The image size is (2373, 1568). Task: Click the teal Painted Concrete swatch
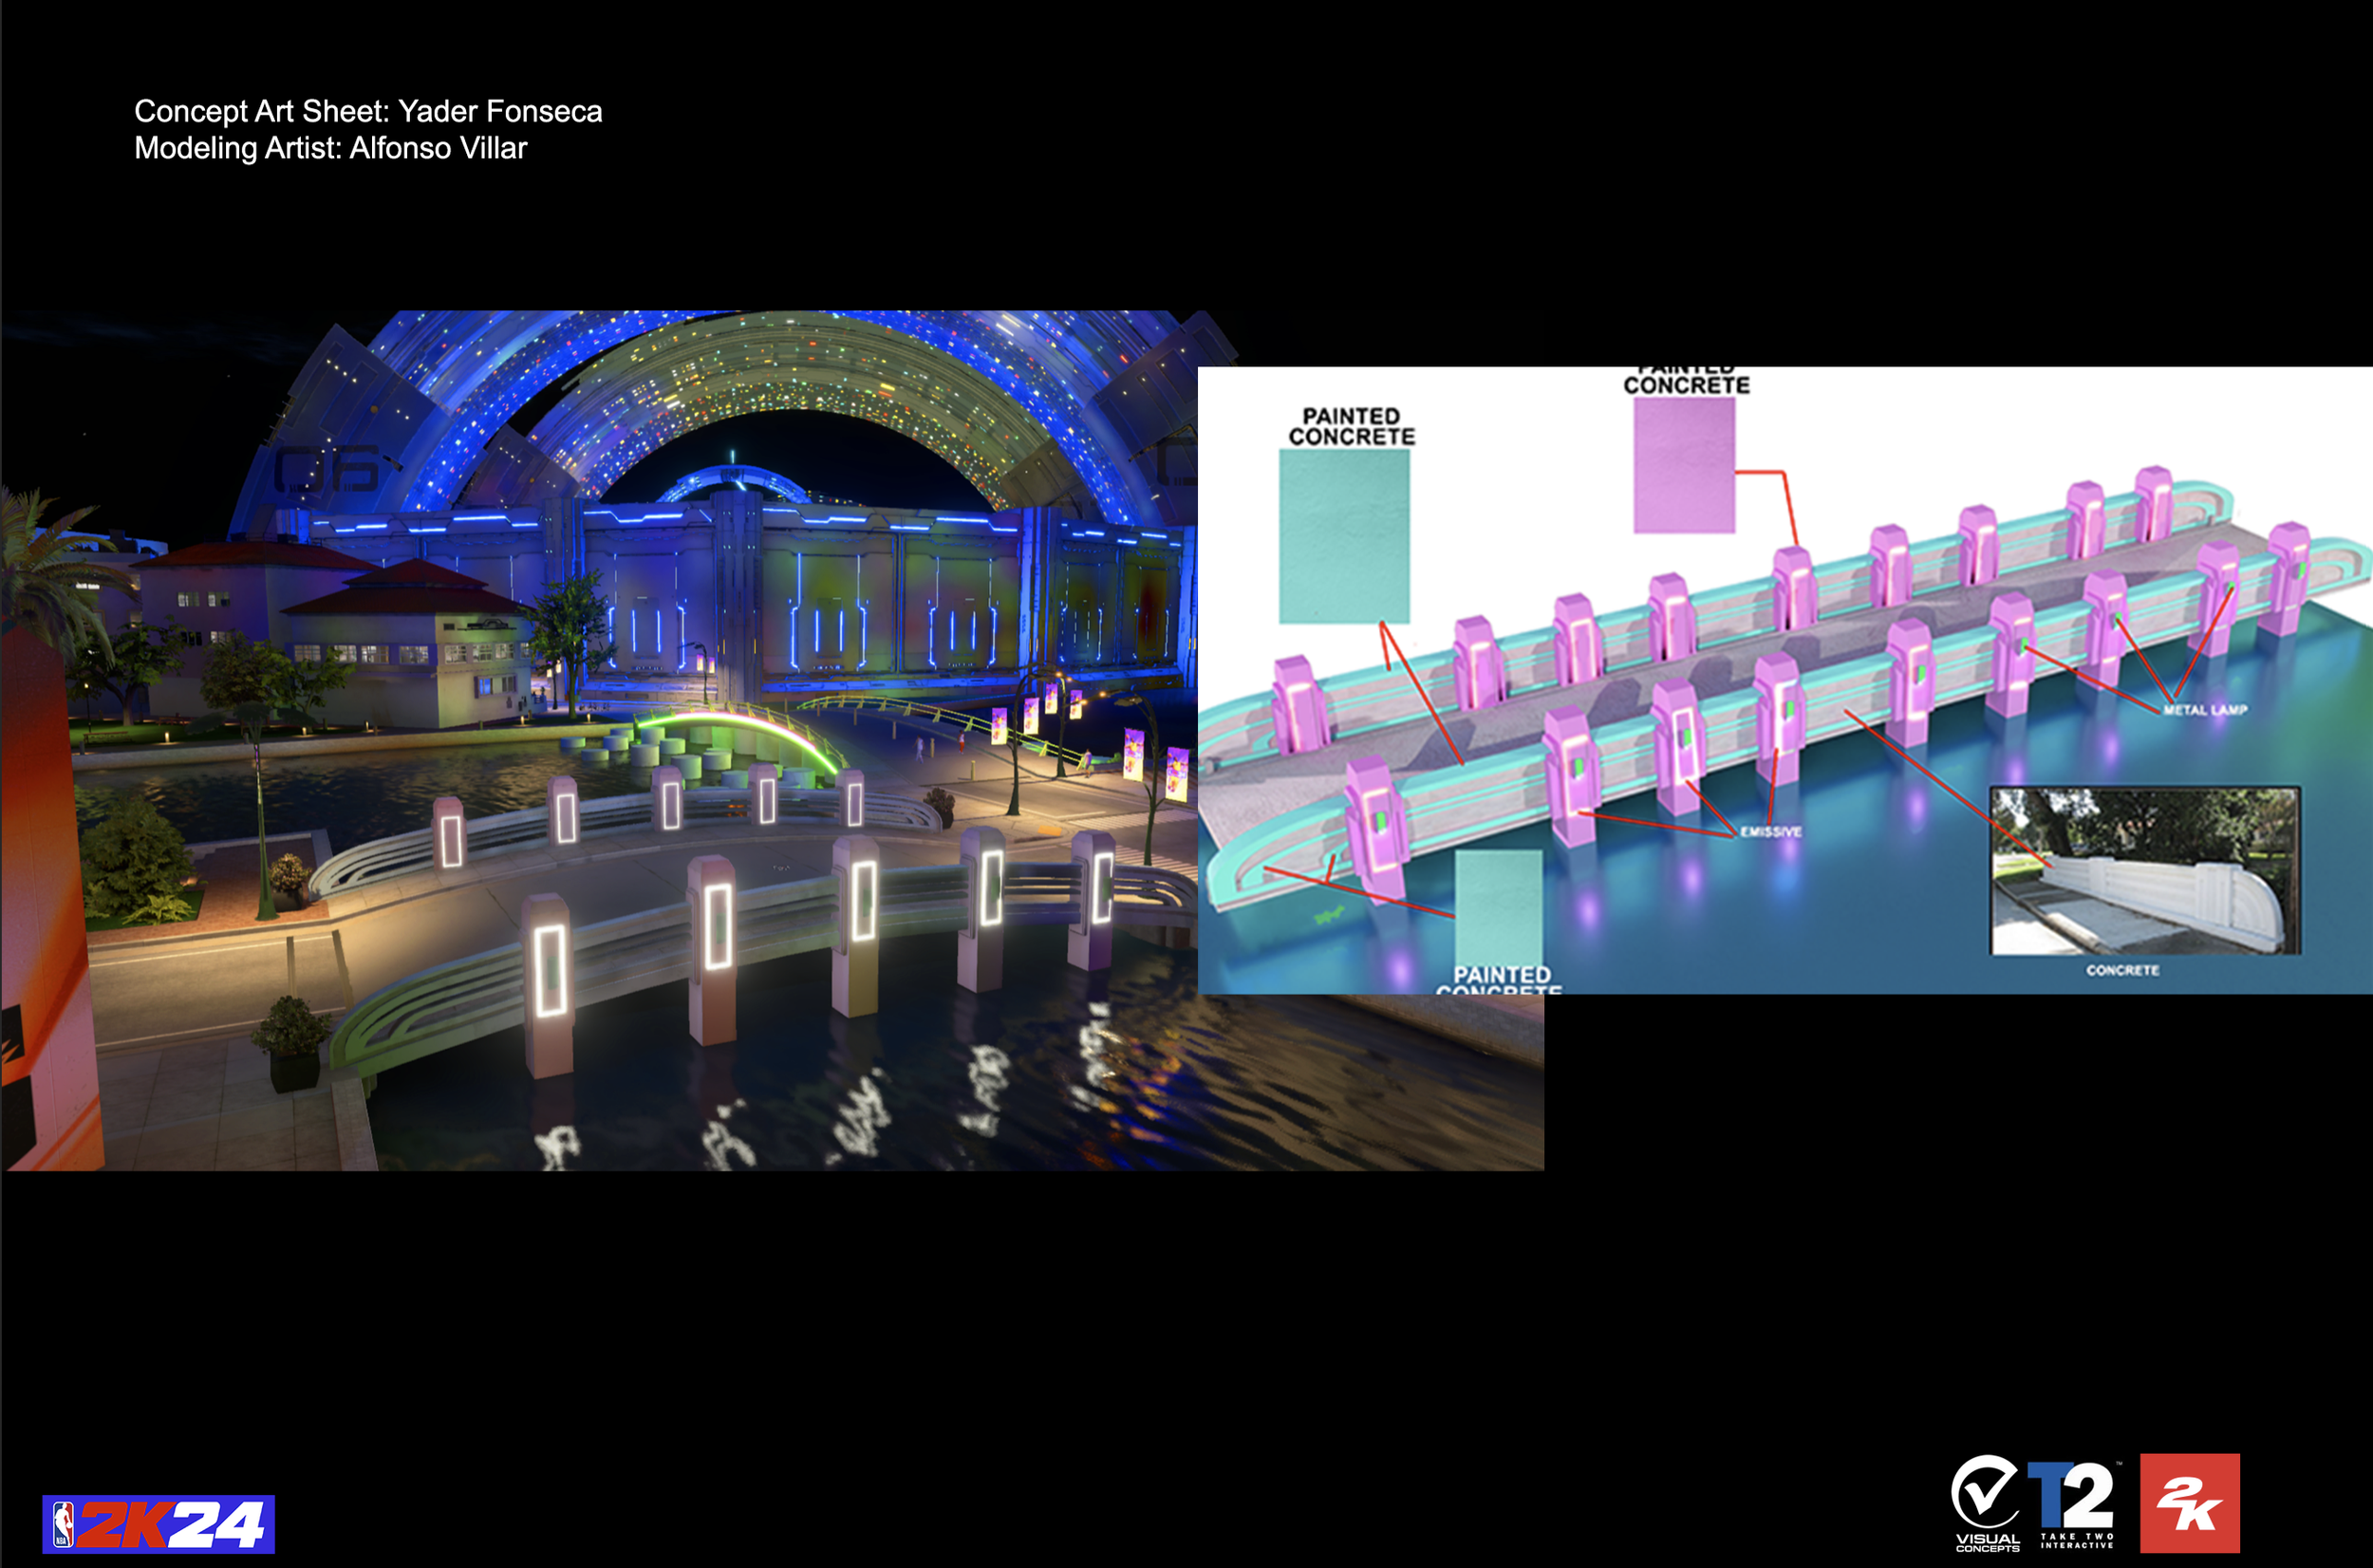point(1344,536)
